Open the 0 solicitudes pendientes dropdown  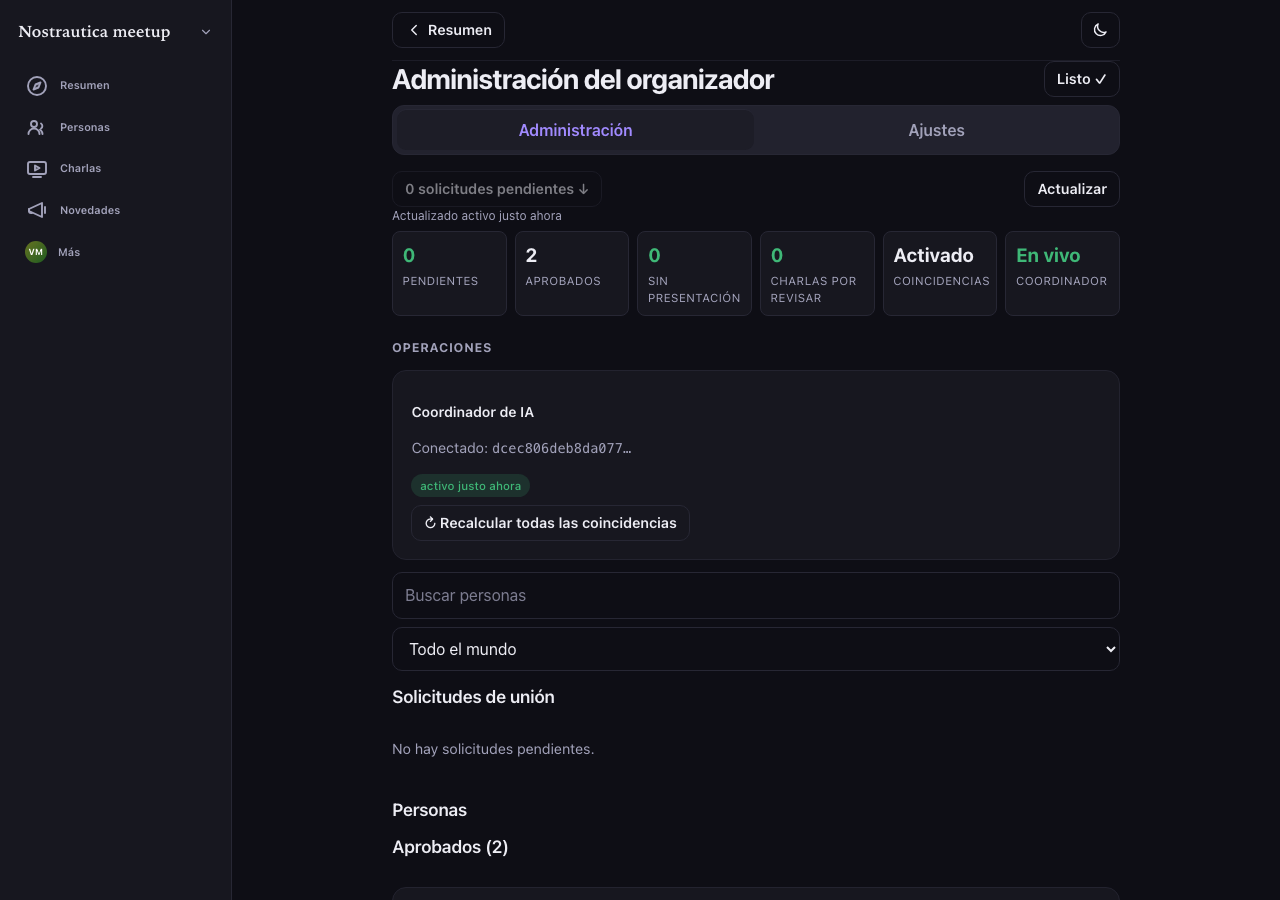coord(497,189)
